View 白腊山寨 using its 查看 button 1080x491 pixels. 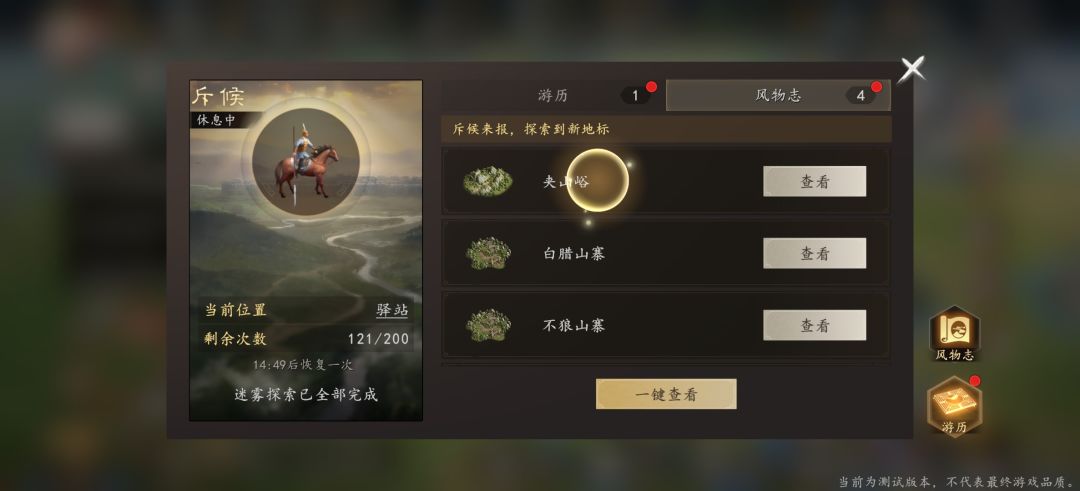pyautogui.click(x=814, y=253)
